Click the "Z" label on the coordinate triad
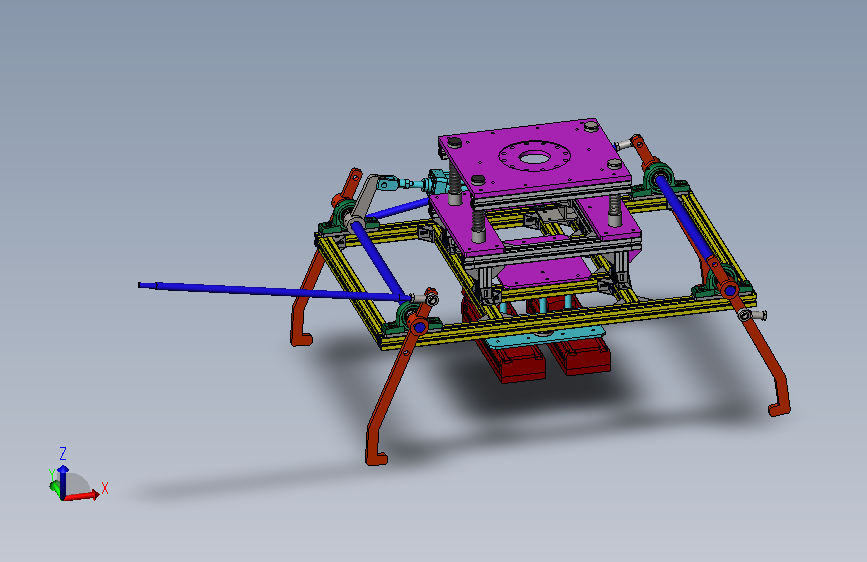Image resolution: width=867 pixels, height=562 pixels. (63, 454)
